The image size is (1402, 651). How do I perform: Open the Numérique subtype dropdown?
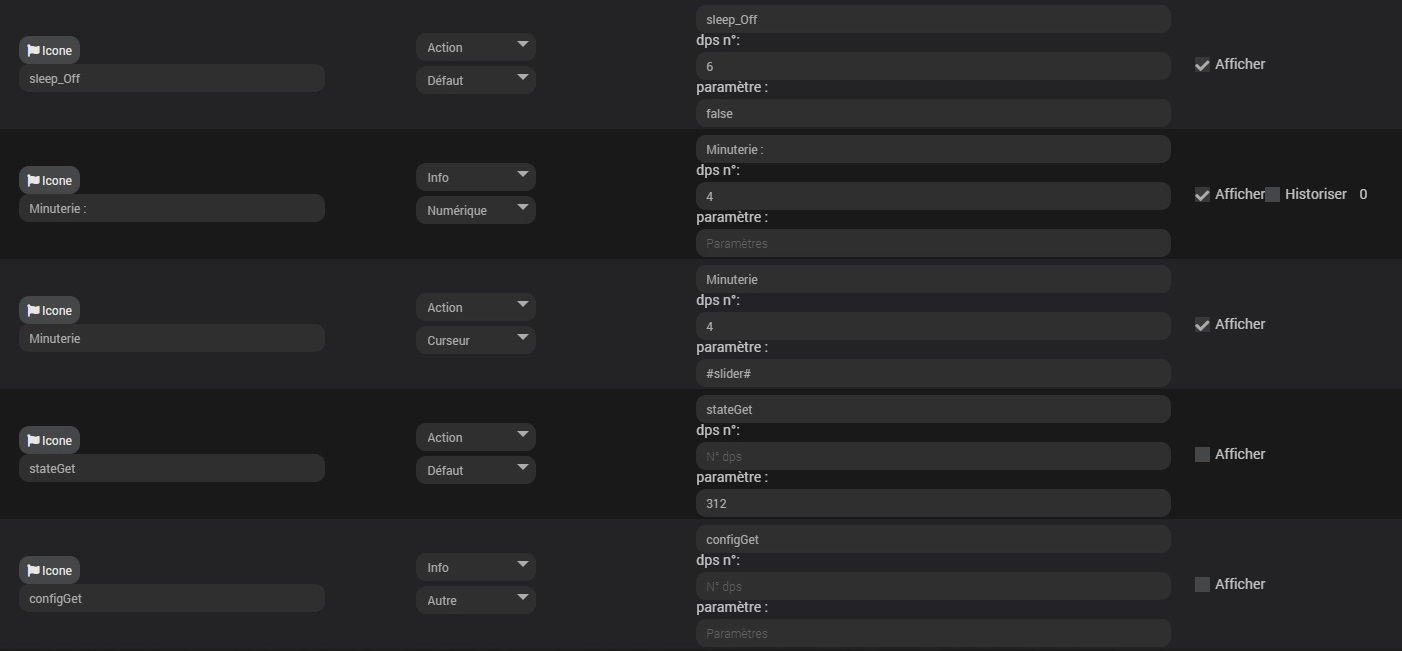pos(476,210)
